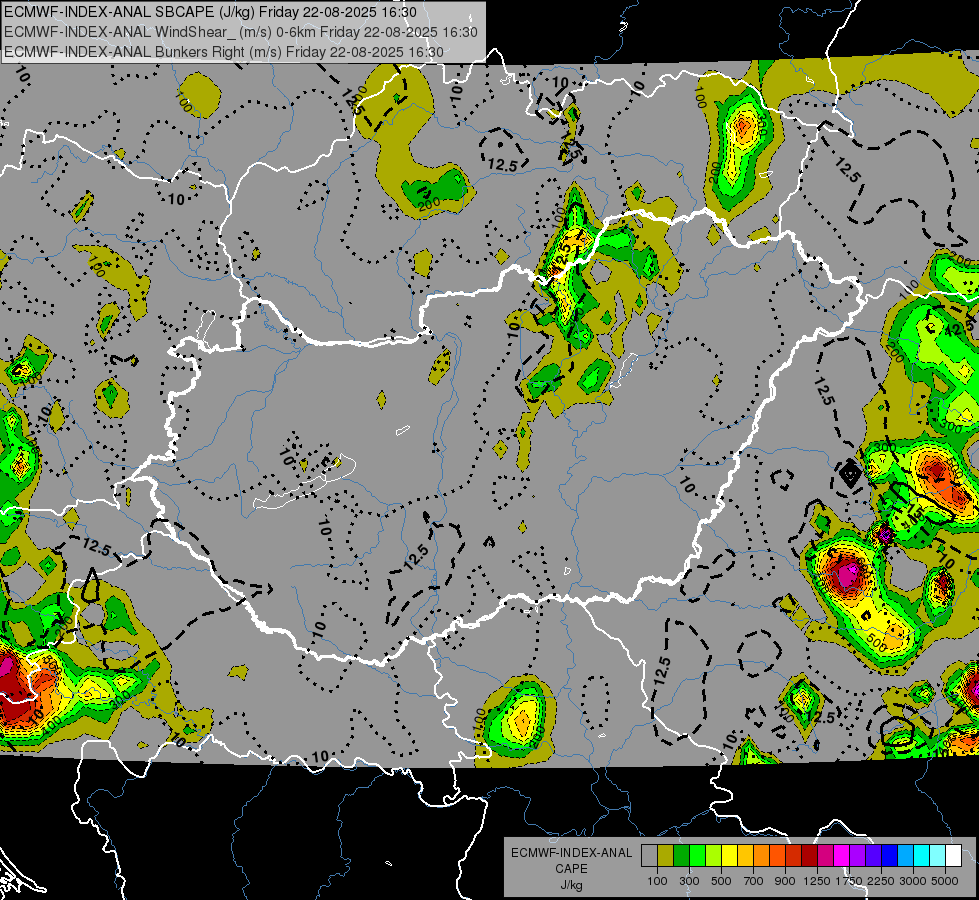
Task: Click the legend tick label 5000
Action: (x=945, y=881)
